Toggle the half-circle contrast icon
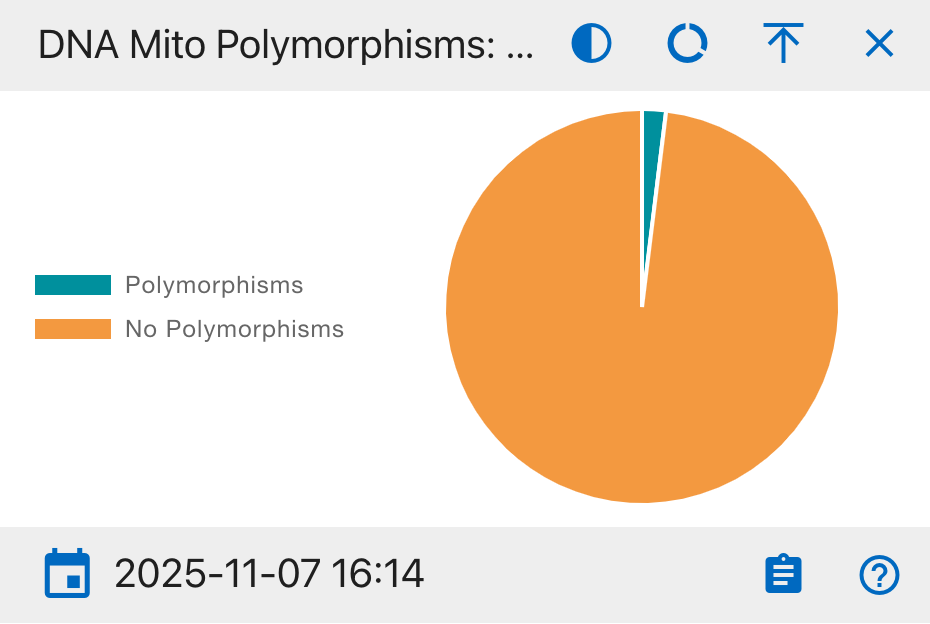 pyautogui.click(x=591, y=43)
